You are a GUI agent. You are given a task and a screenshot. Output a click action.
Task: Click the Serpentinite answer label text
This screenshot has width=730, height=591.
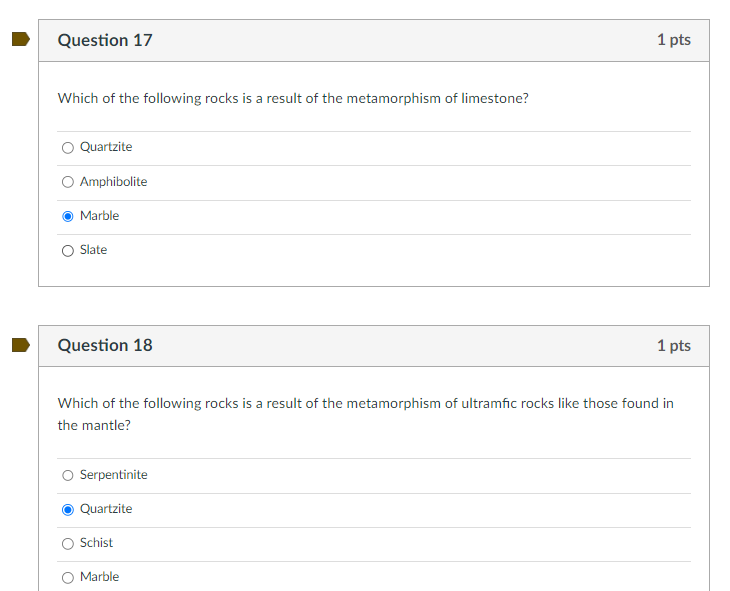(114, 475)
